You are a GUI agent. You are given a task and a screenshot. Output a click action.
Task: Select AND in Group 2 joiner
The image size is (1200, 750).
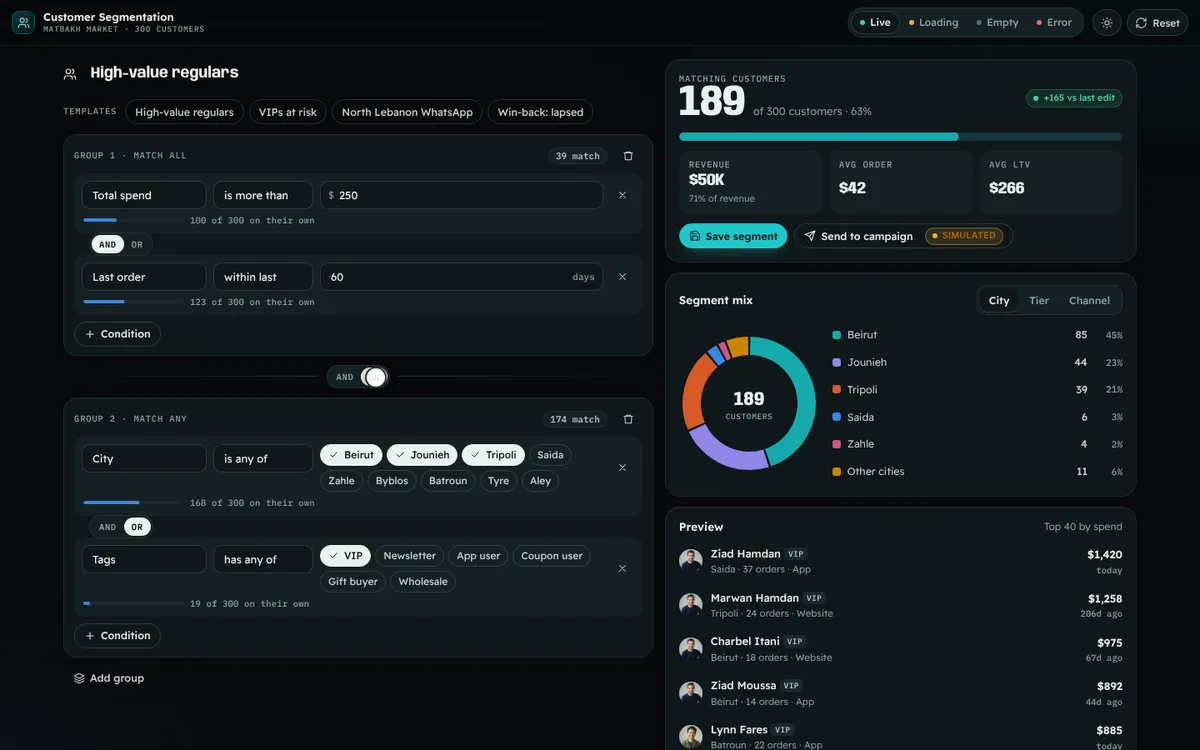[x=107, y=527]
